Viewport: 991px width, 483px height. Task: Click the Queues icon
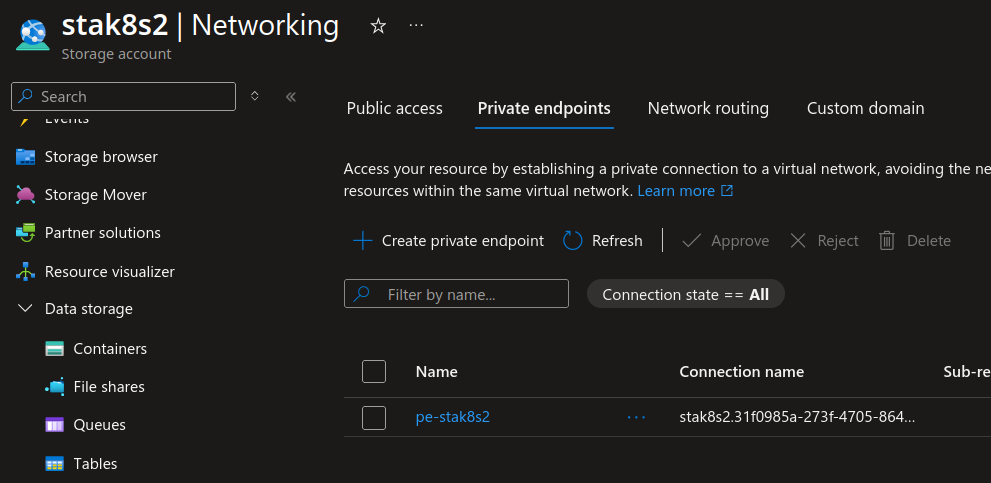coord(55,425)
